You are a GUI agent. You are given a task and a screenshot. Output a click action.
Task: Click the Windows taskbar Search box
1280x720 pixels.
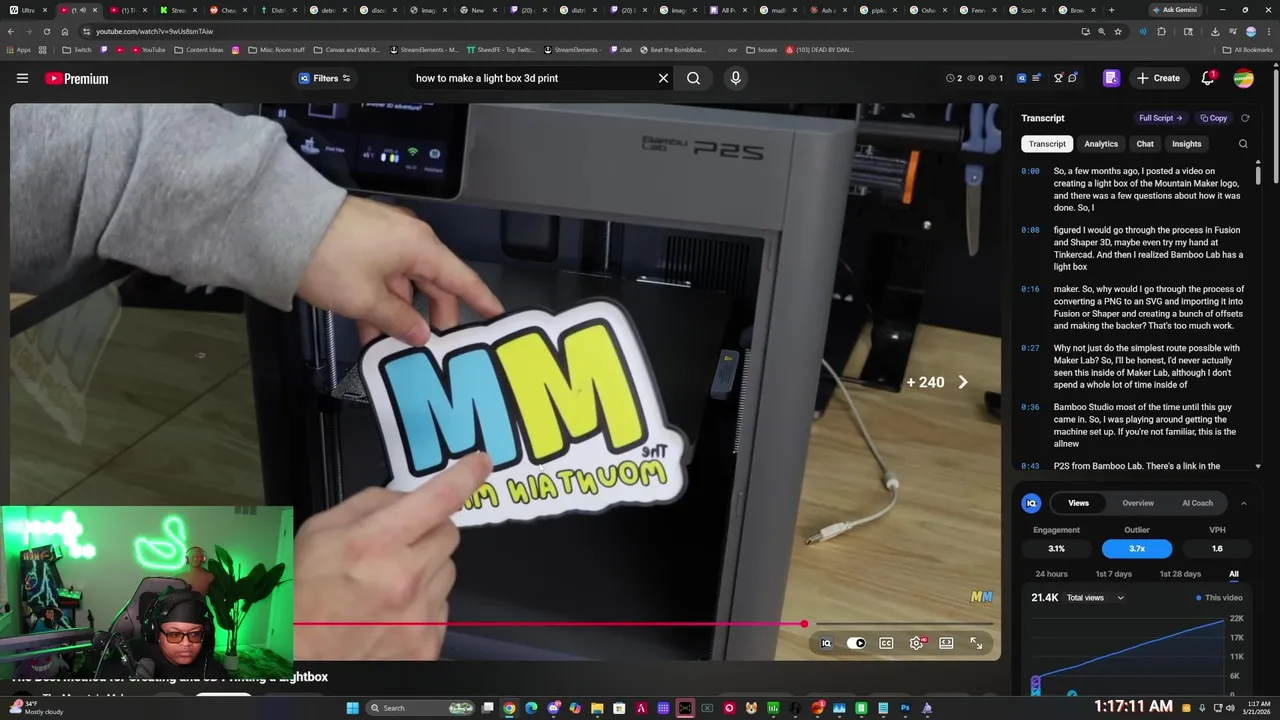[420, 708]
